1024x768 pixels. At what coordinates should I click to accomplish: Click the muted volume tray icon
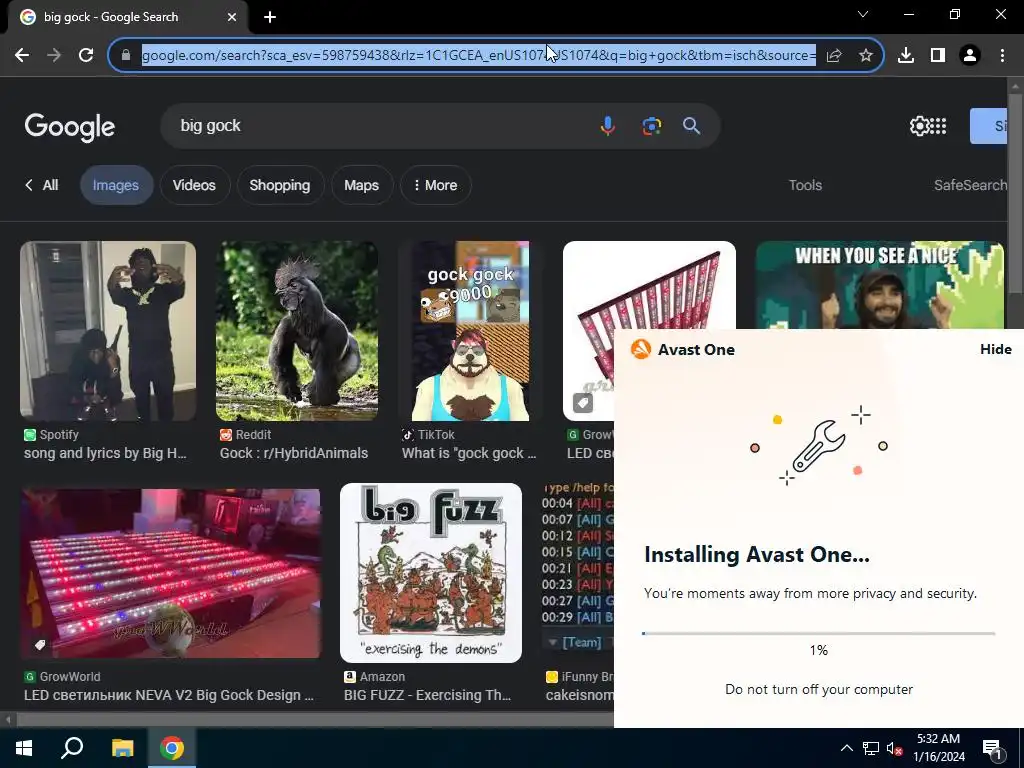(x=894, y=748)
